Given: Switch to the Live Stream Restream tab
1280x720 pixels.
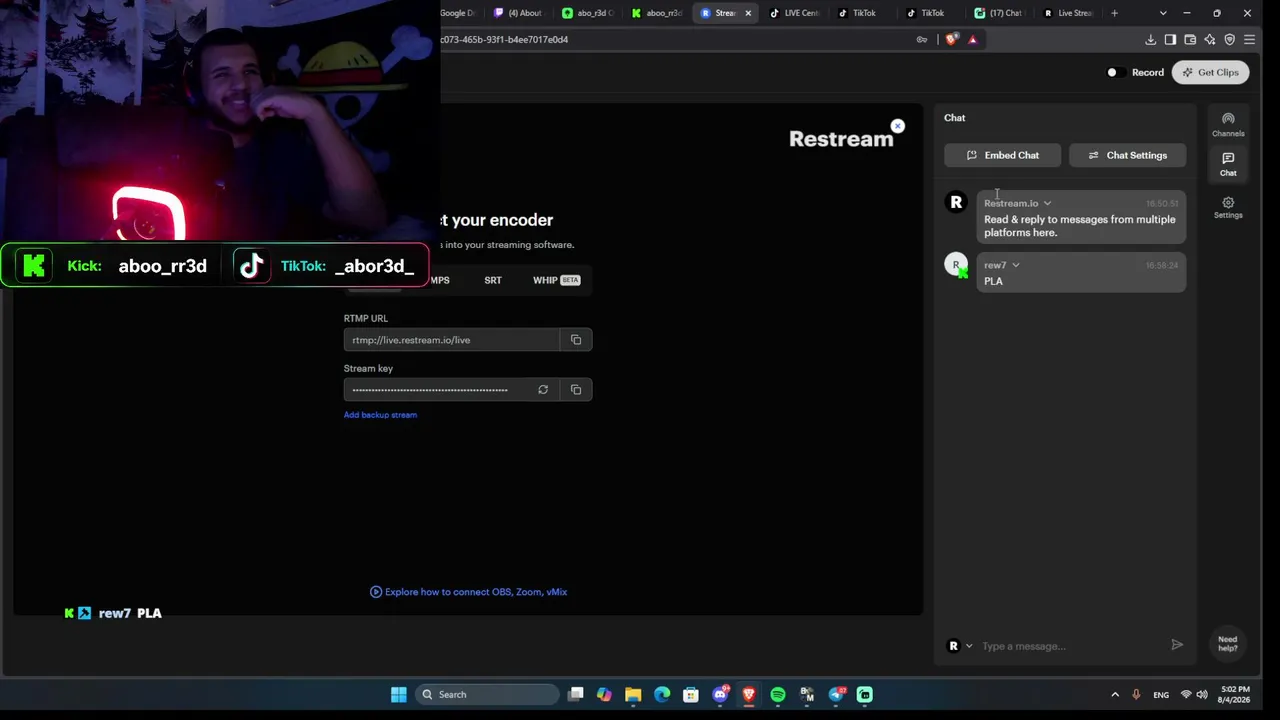Looking at the screenshot, I should click(1068, 13).
